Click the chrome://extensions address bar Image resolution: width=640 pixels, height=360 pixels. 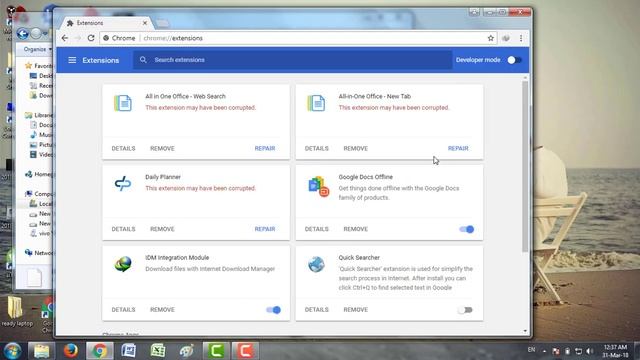(298, 38)
